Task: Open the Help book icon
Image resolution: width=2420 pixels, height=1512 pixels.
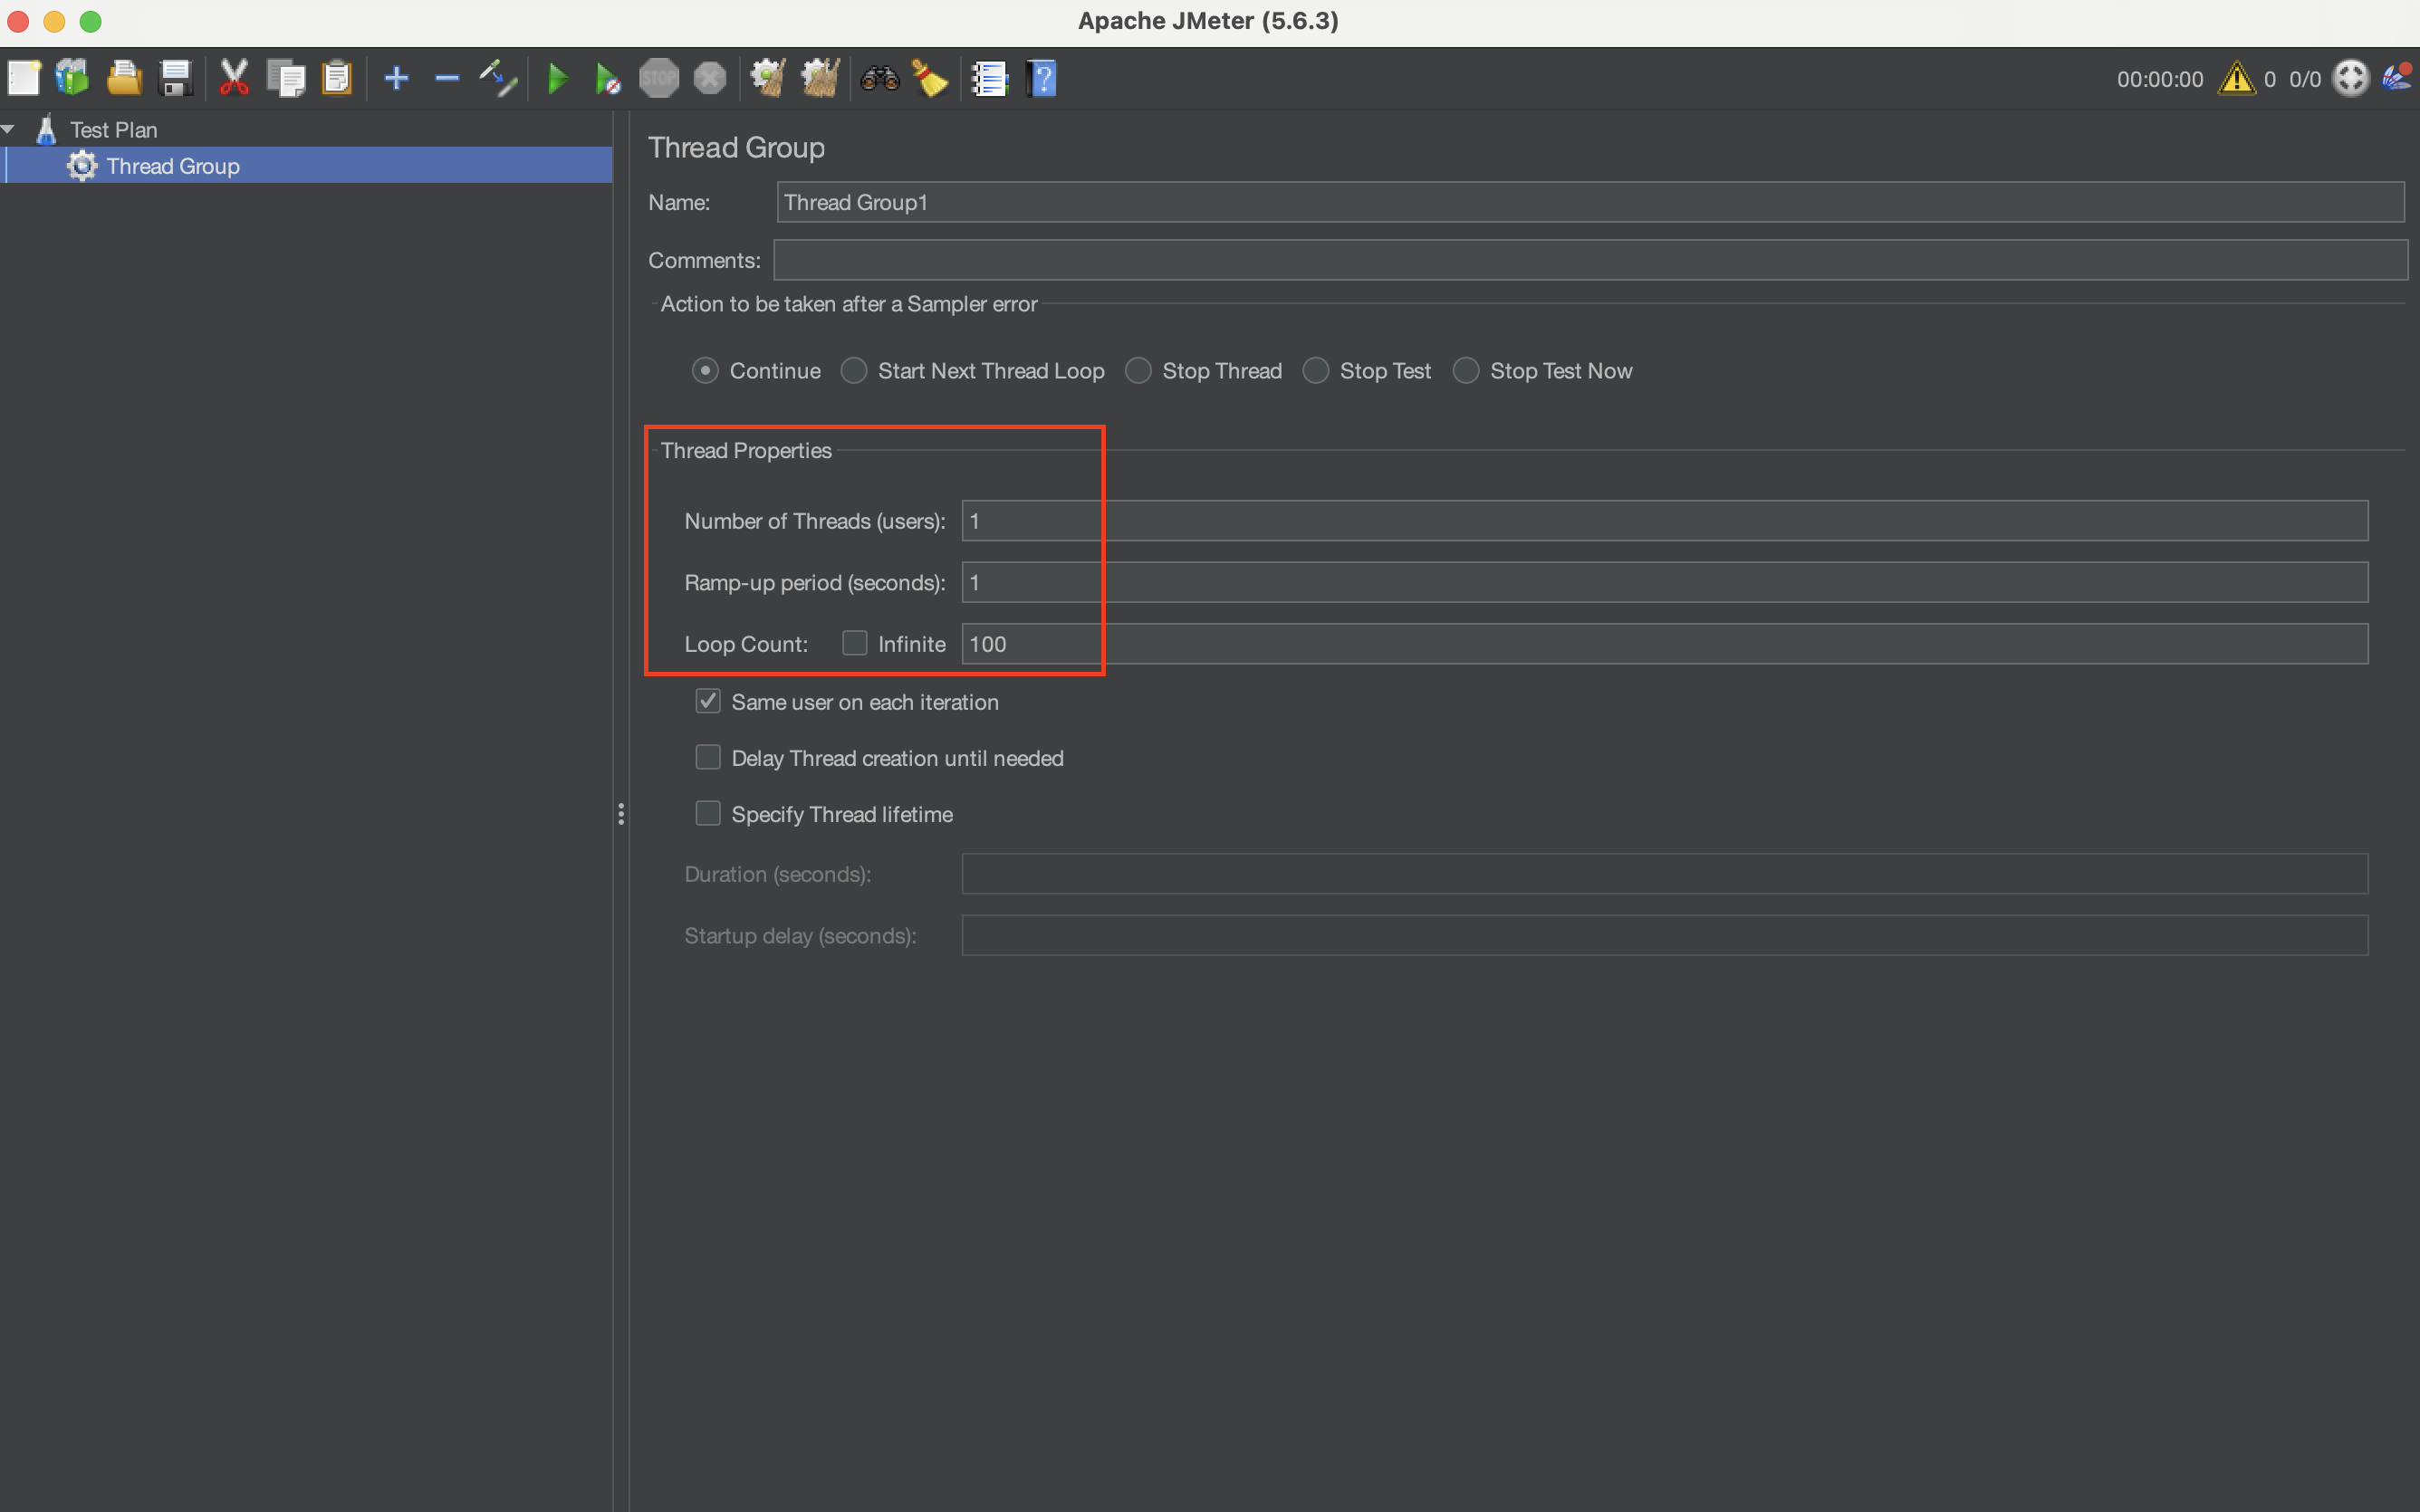Action: point(1041,78)
